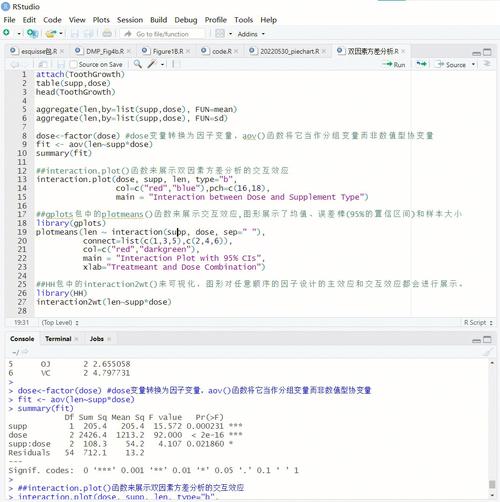The height and width of the screenshot is (502, 500).
Task: Click the workspace panes grid icon
Action: 220,33
